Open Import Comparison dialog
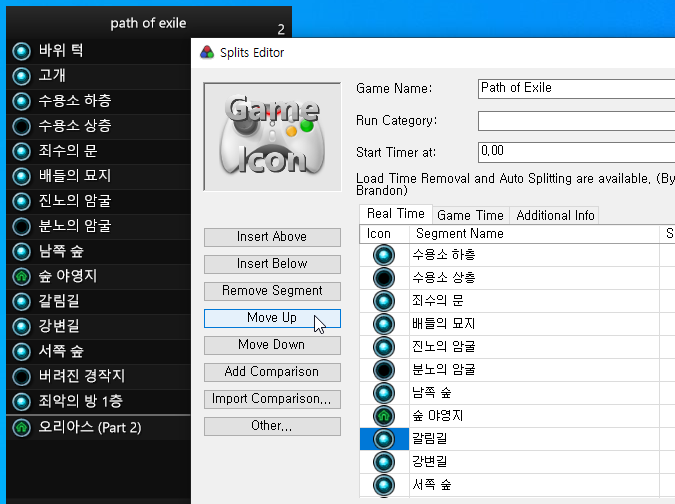The width and height of the screenshot is (675, 504). [x=272, y=399]
